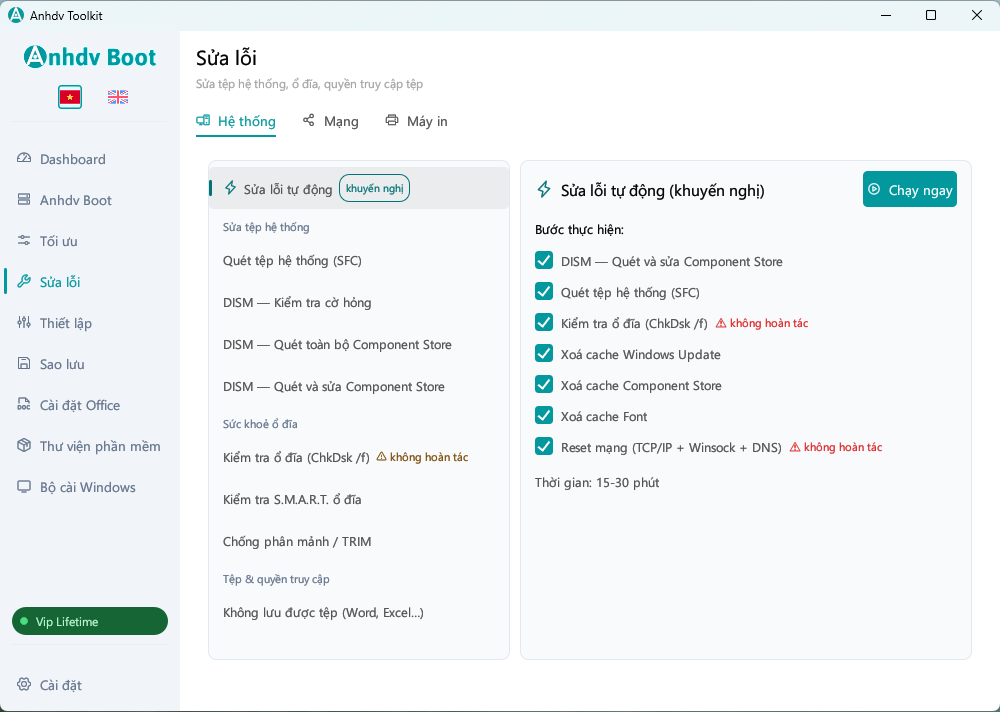Run auto-fix with Chạy ngay button

click(909, 189)
